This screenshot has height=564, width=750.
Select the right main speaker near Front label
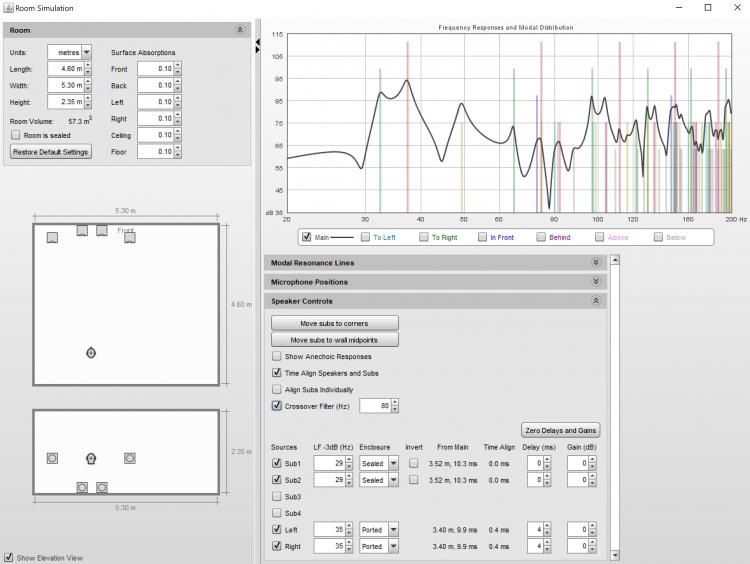pos(130,237)
